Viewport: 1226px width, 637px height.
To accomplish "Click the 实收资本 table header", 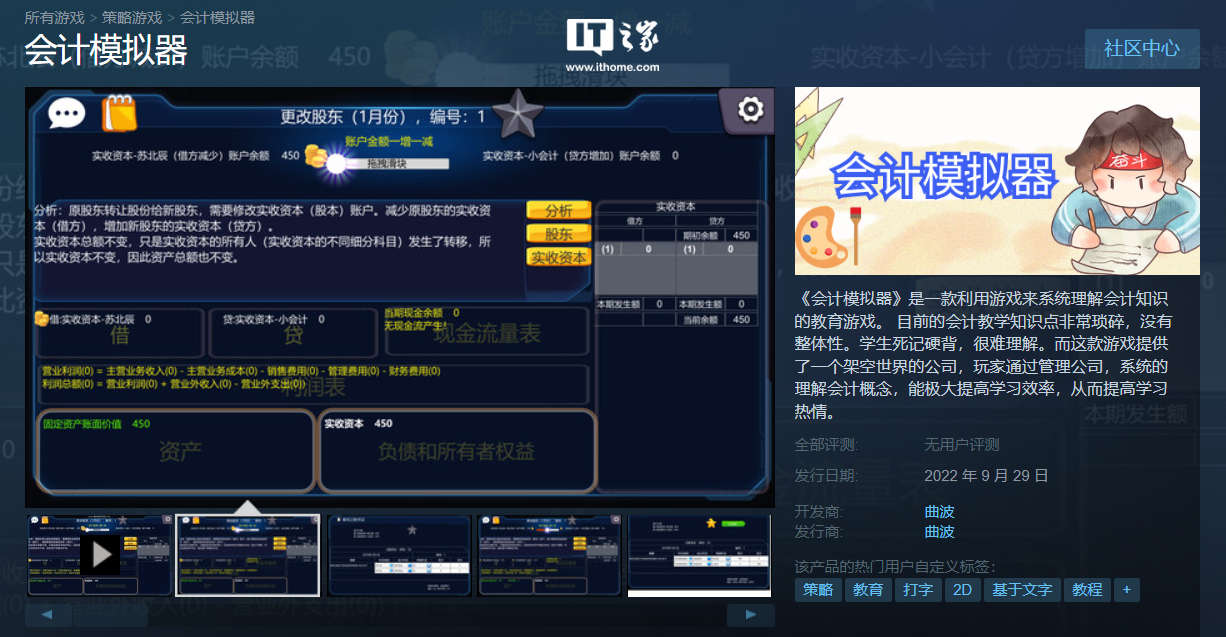I will tap(675, 207).
